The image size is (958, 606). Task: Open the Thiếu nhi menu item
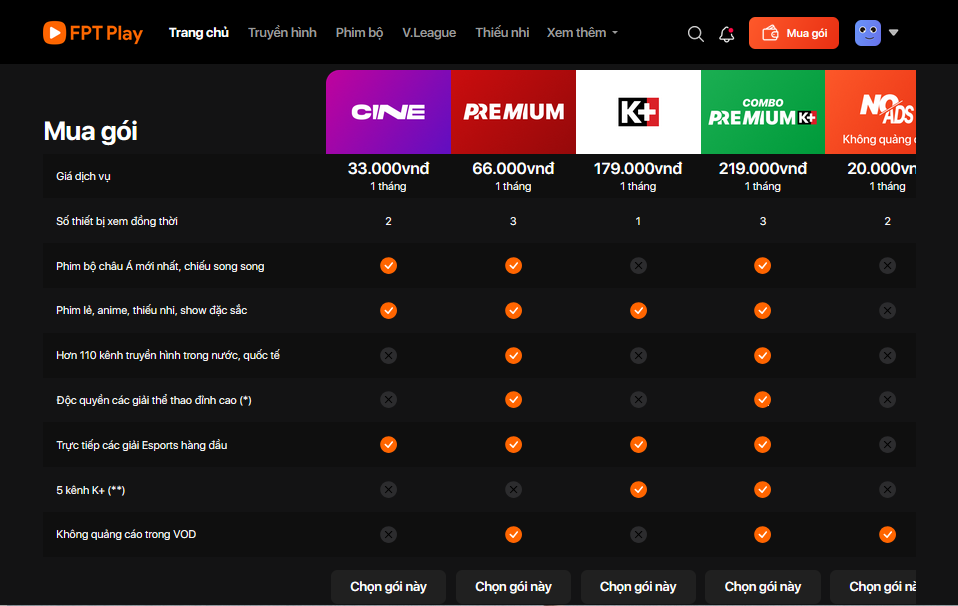(502, 33)
